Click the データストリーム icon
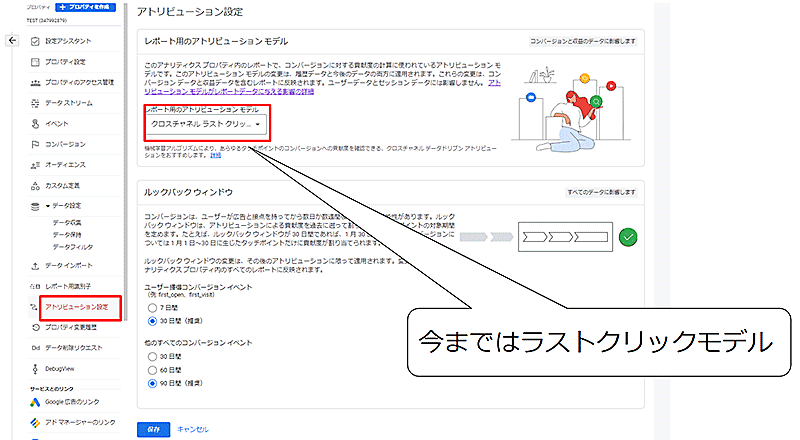Viewport: 800px width, 440px height. [35, 102]
